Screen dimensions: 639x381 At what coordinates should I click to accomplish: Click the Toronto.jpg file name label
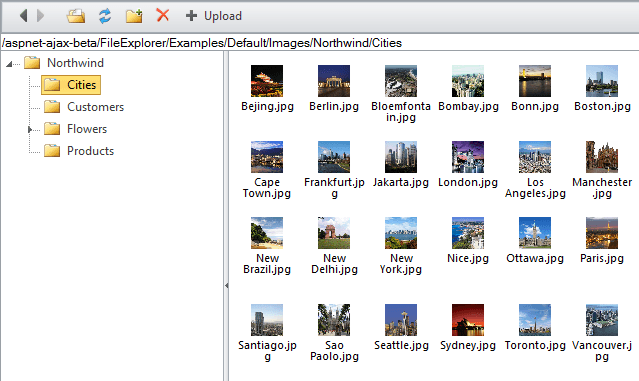[x=535, y=346]
